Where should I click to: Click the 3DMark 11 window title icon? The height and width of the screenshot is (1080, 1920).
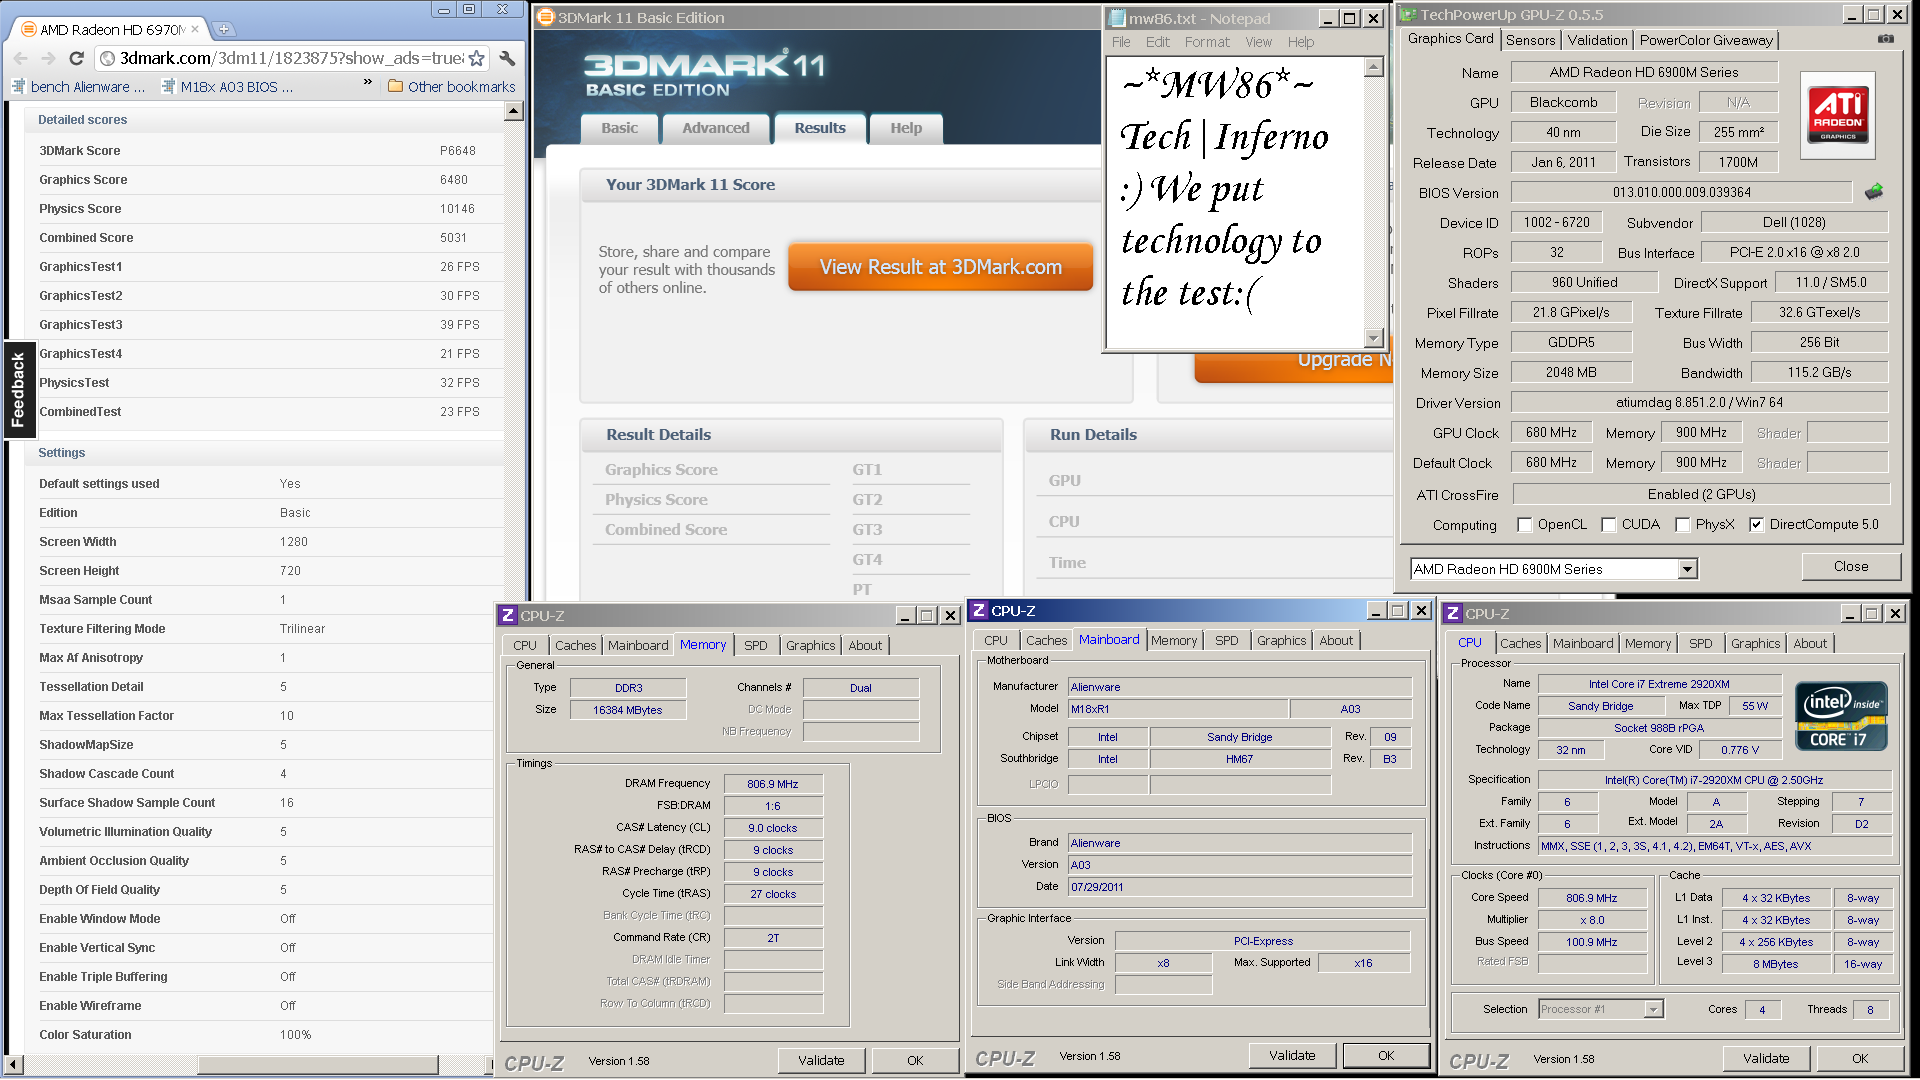coord(546,17)
